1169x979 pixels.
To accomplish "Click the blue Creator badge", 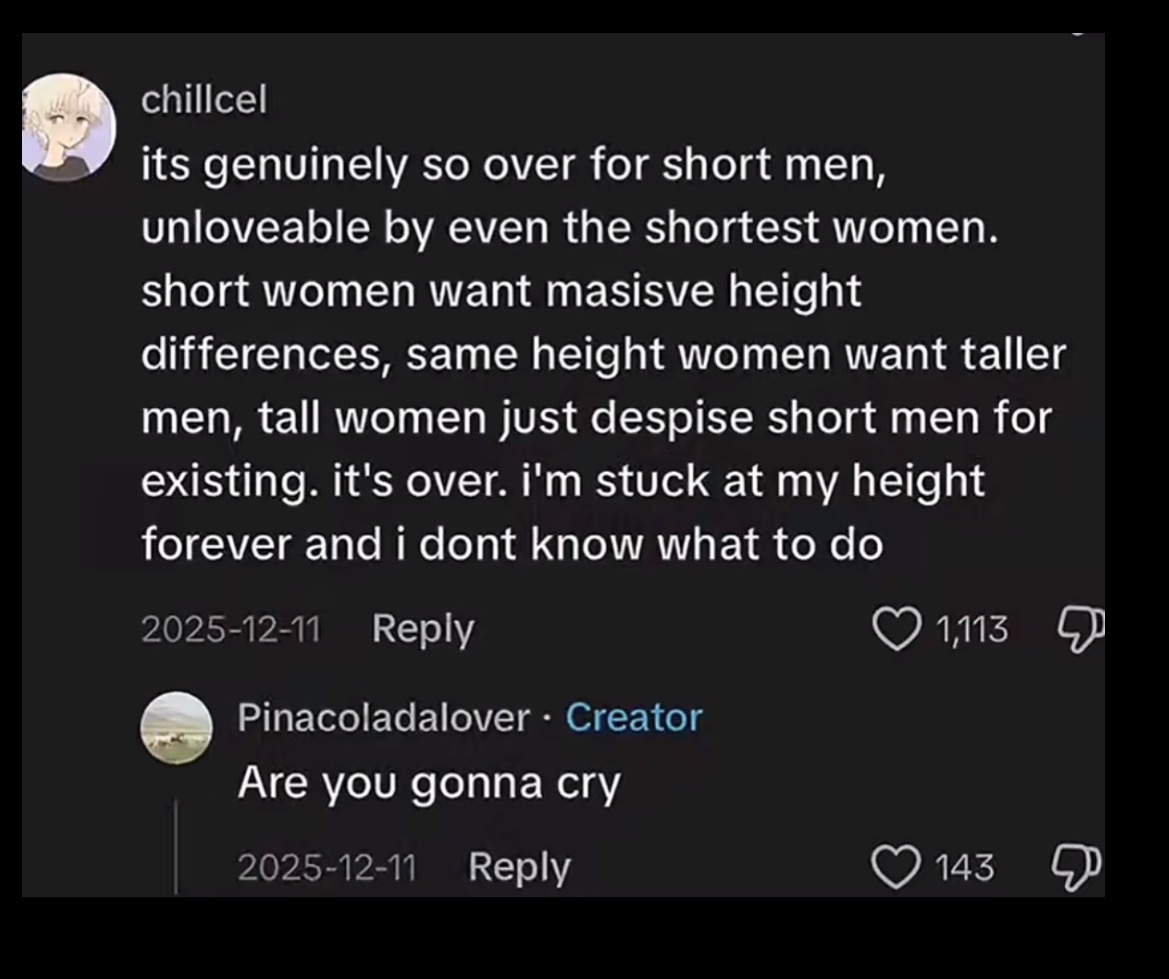I will click(634, 717).
